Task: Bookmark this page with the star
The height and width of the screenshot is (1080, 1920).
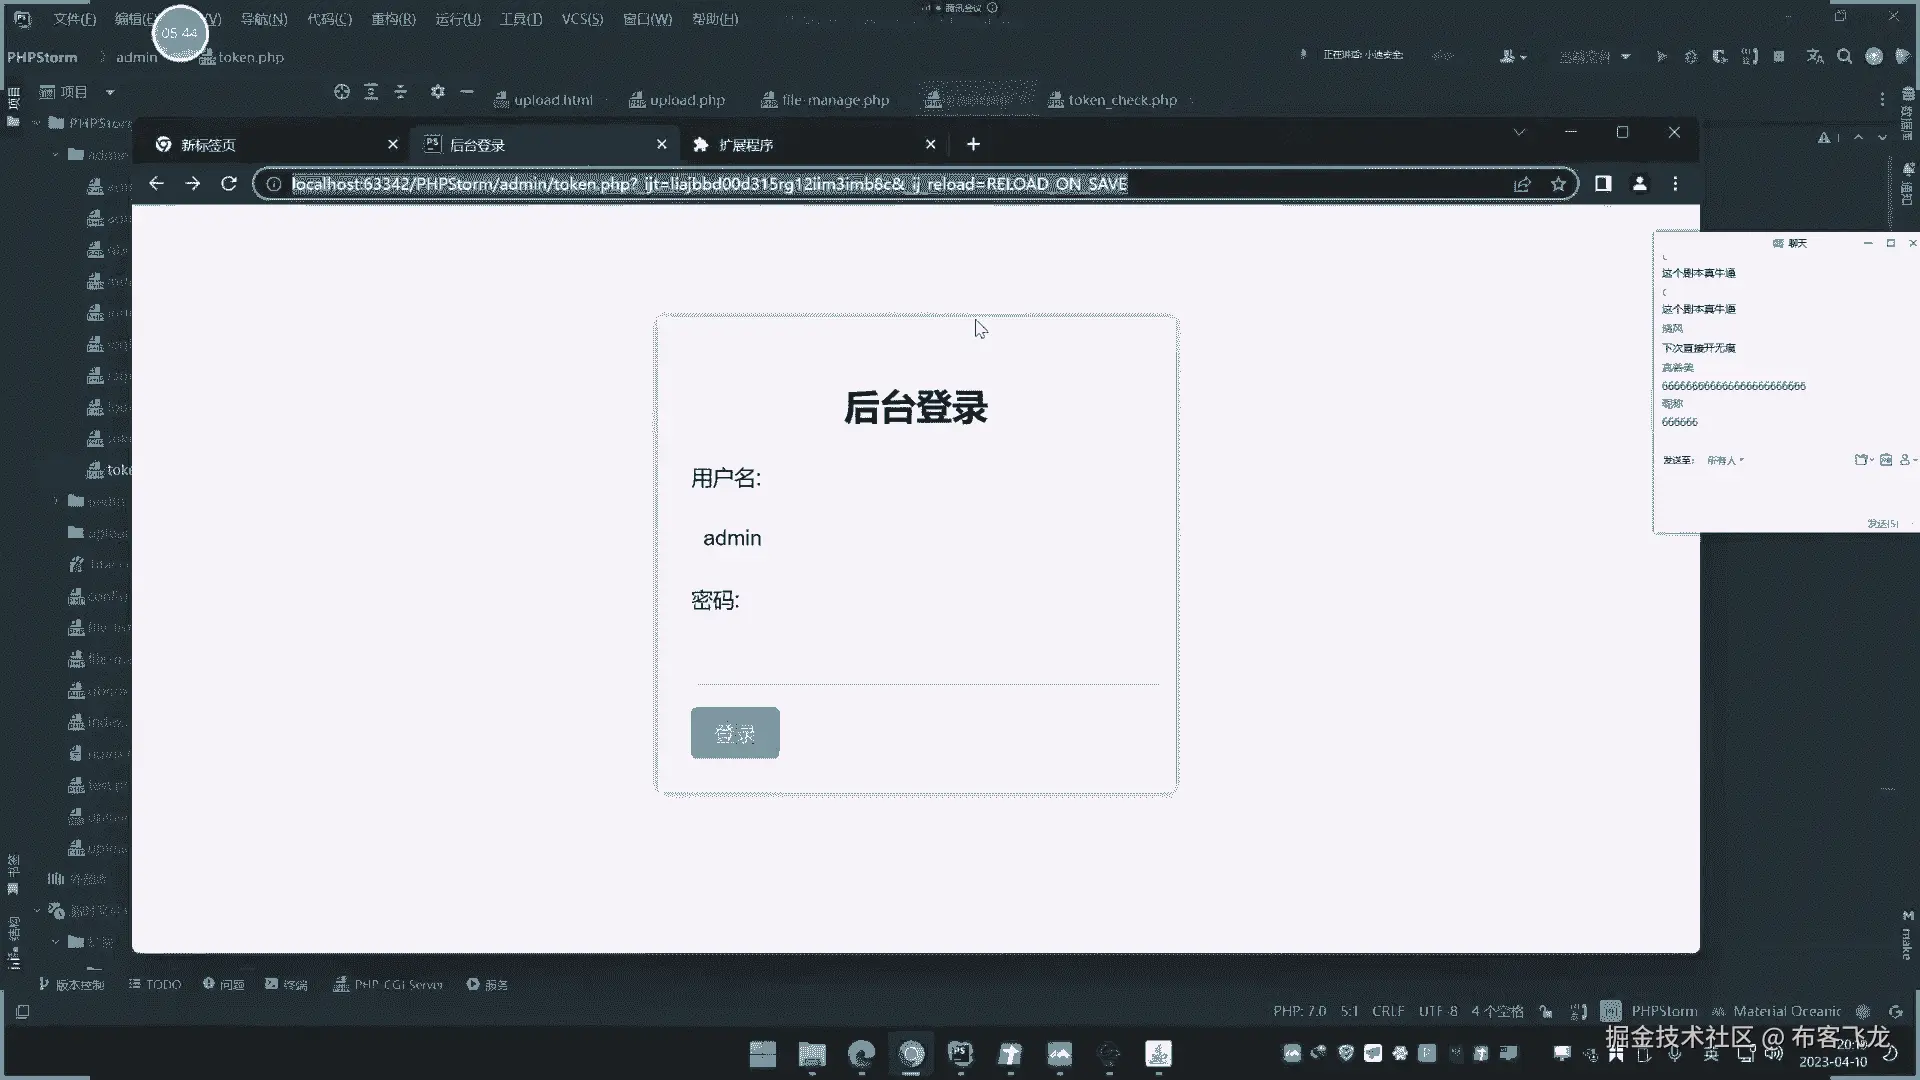Action: pos(1558,184)
